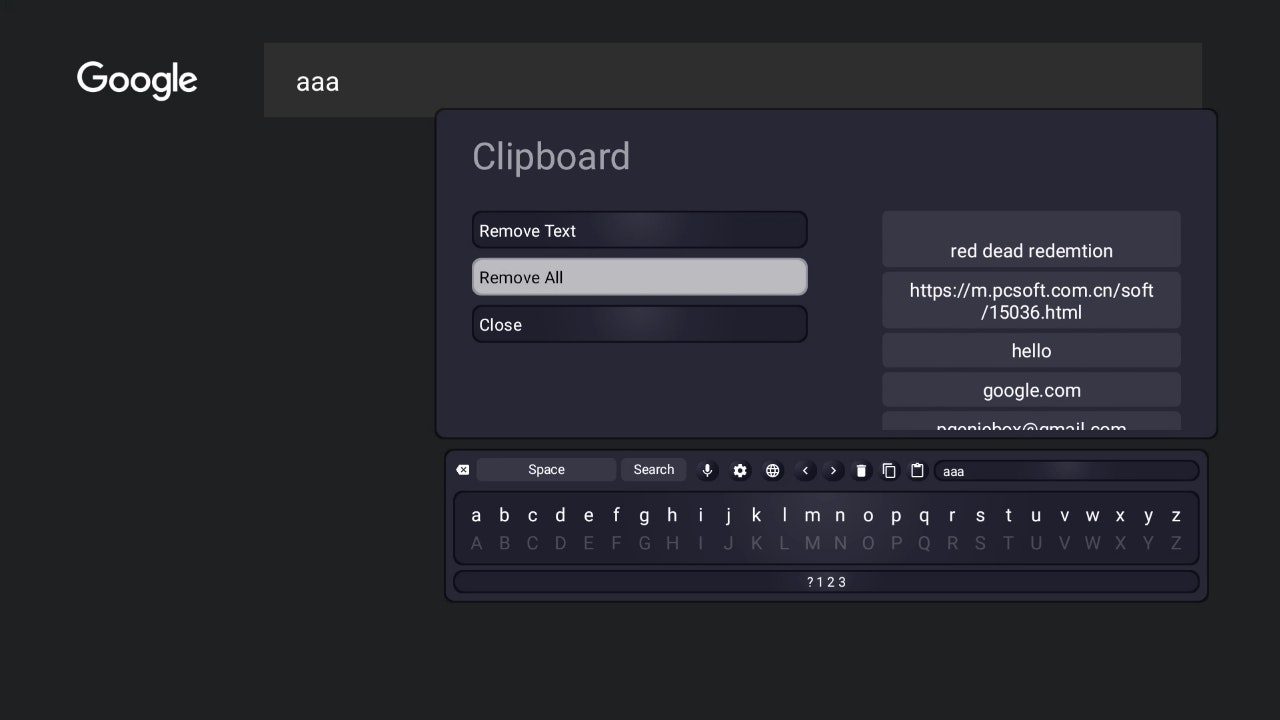Viewport: 1280px width, 720px height.
Task: Tap the lowercase z key
Action: click(x=1176, y=516)
